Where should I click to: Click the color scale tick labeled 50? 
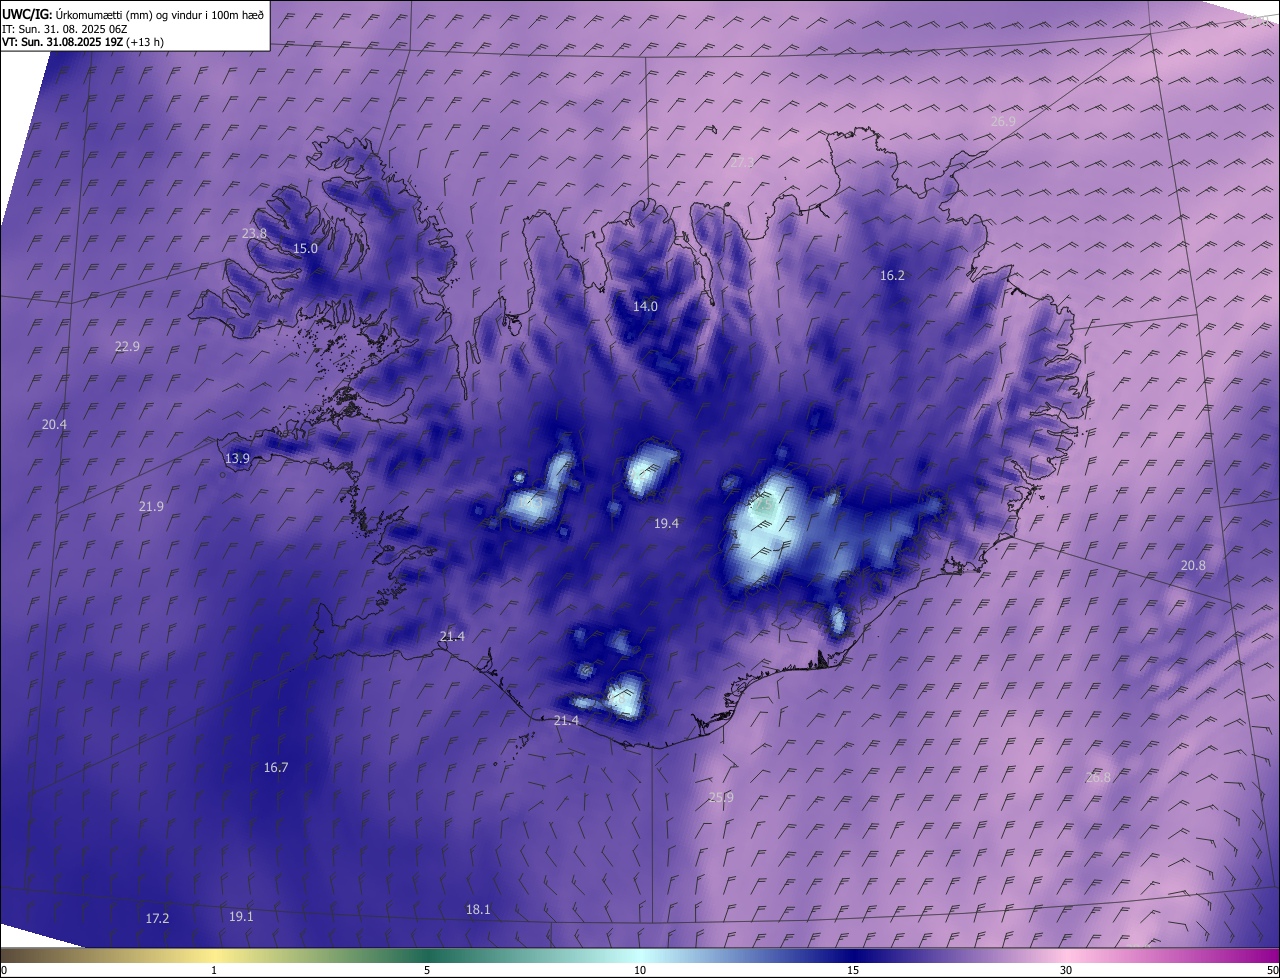pyautogui.click(x=1272, y=970)
